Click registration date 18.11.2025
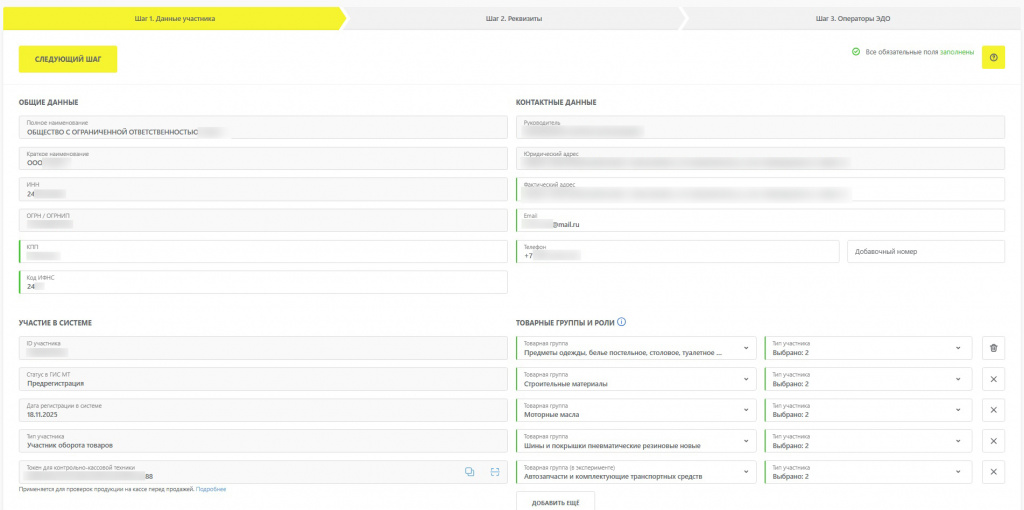This screenshot has height=510, width=1024. click(x=44, y=415)
